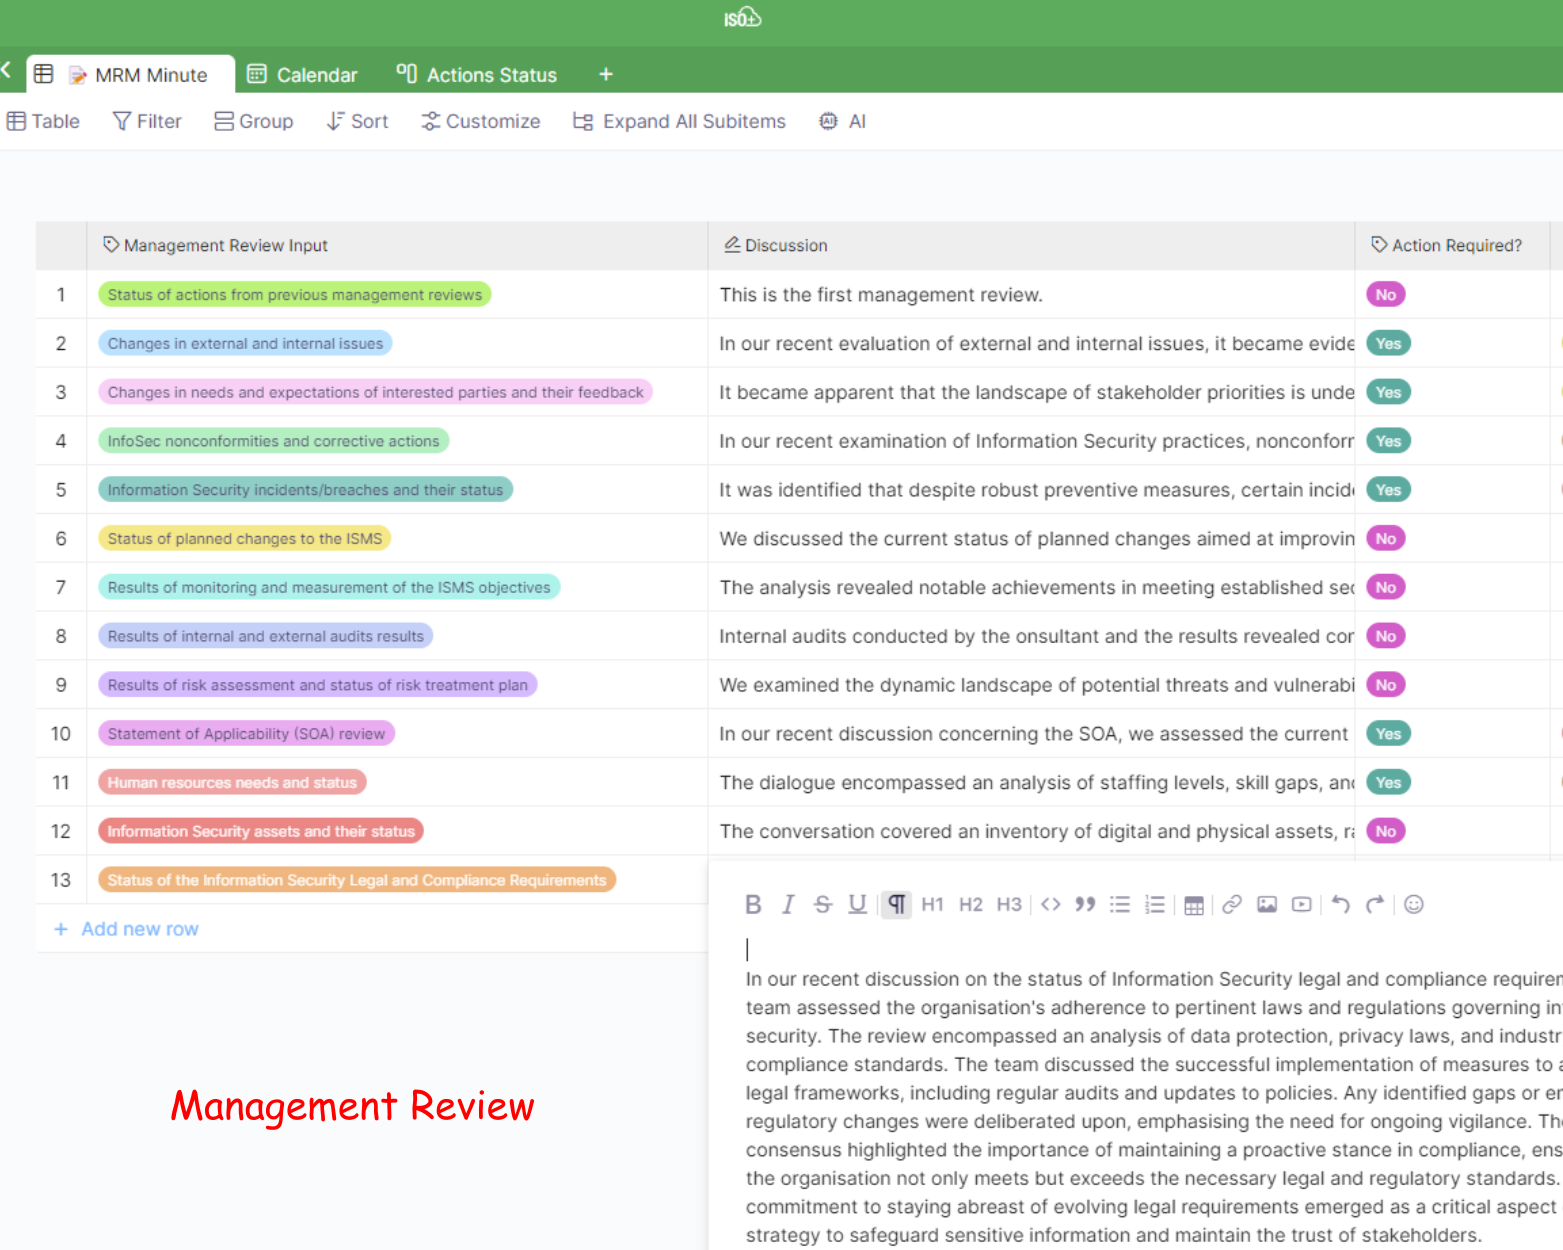Image resolution: width=1563 pixels, height=1250 pixels.
Task: Toggle the H2 heading style
Action: coord(970,905)
